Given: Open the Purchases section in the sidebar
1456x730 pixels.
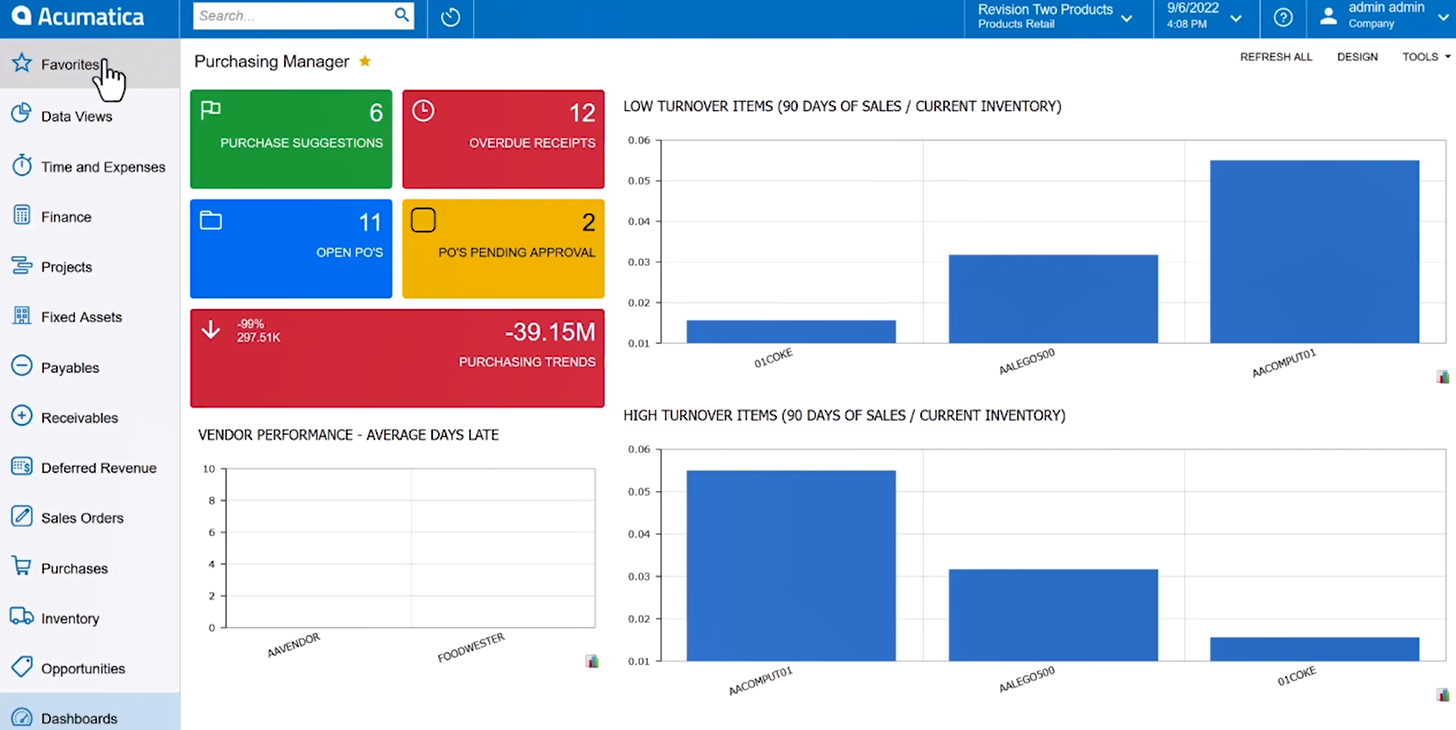Looking at the screenshot, I should [x=75, y=567].
